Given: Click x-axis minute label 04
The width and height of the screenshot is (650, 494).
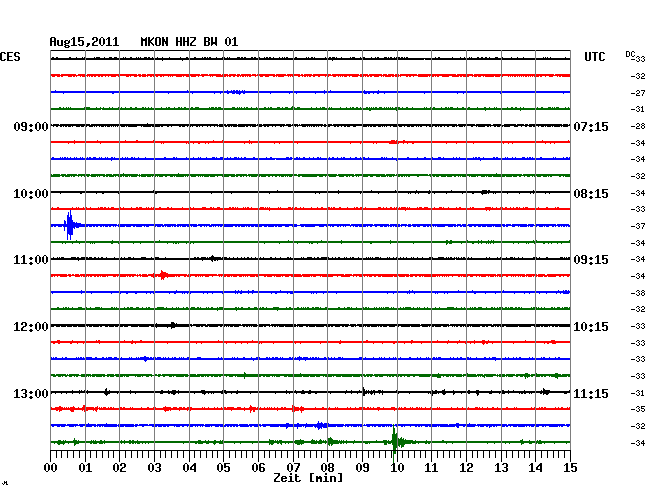Looking at the screenshot, I should [189, 467].
